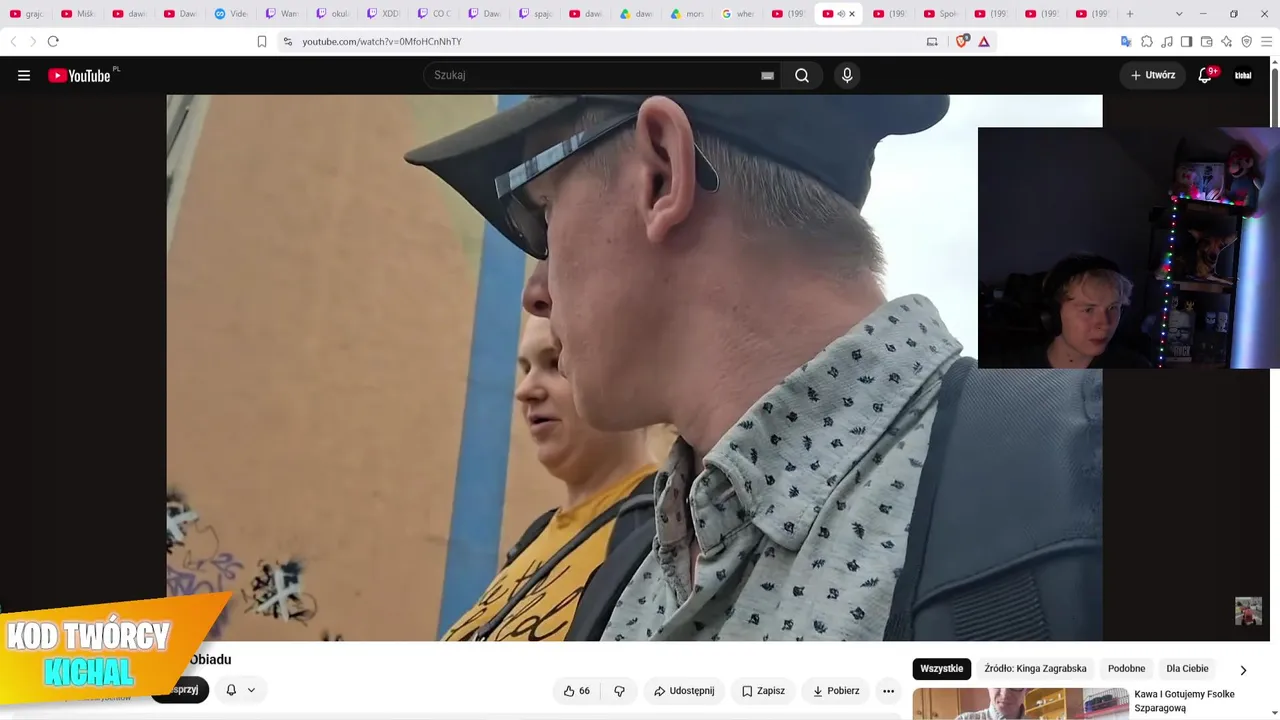
Task: Click the address bar URL
Action: coord(382,41)
